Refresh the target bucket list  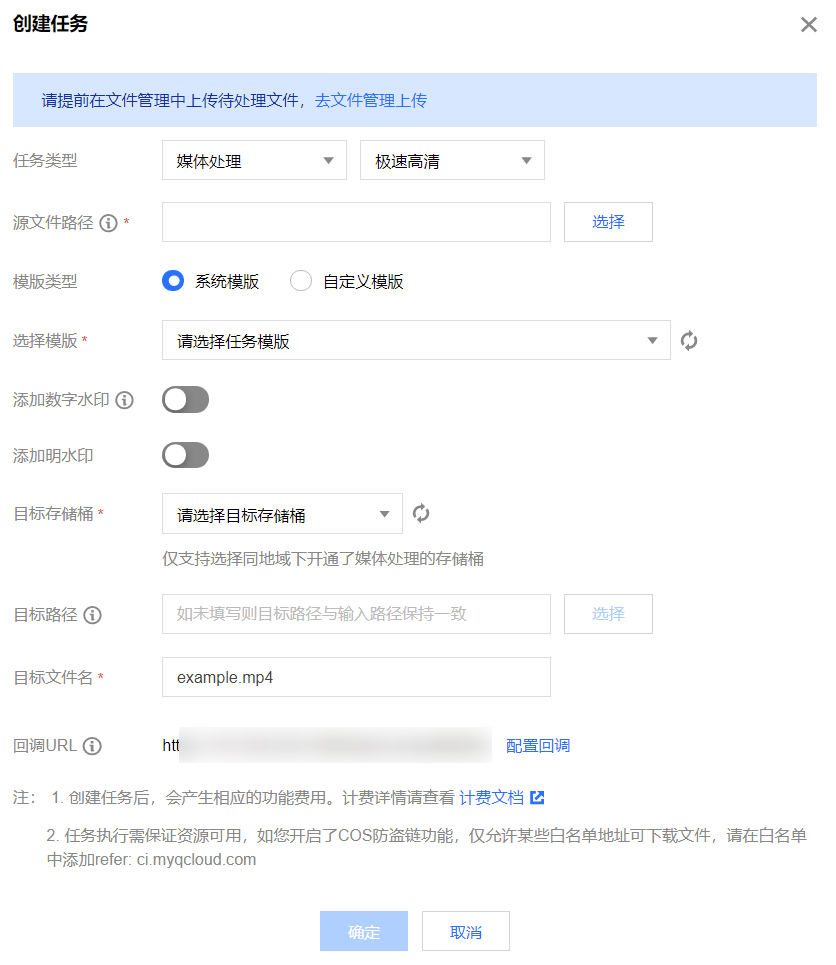pos(421,514)
